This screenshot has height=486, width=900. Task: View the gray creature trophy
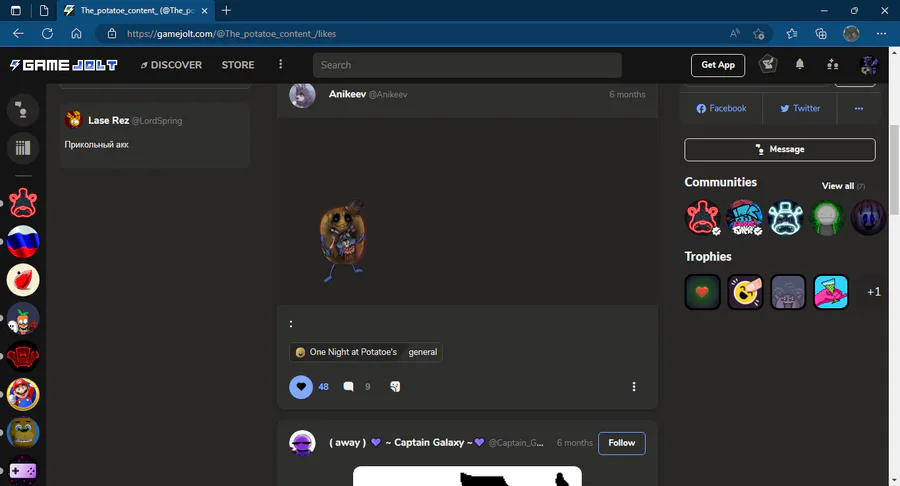(x=788, y=292)
